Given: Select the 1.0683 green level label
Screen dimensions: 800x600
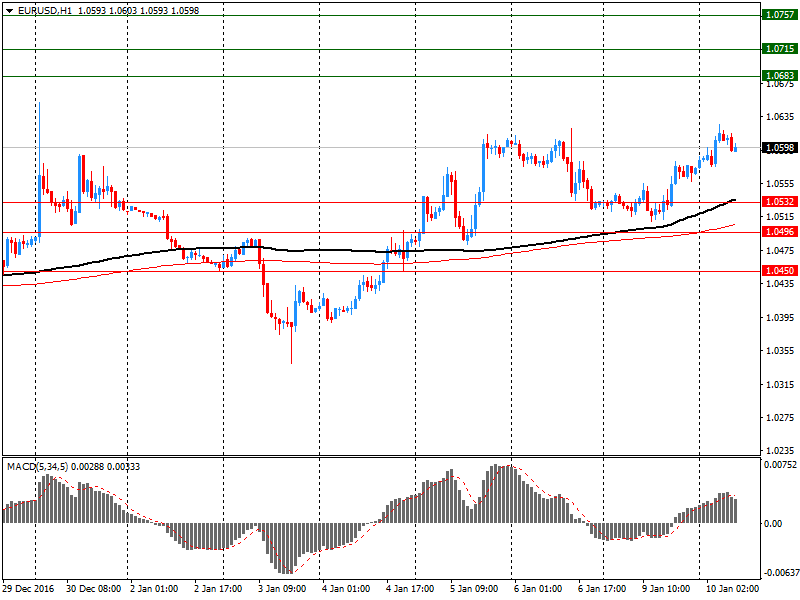Looking at the screenshot, I should point(780,76).
